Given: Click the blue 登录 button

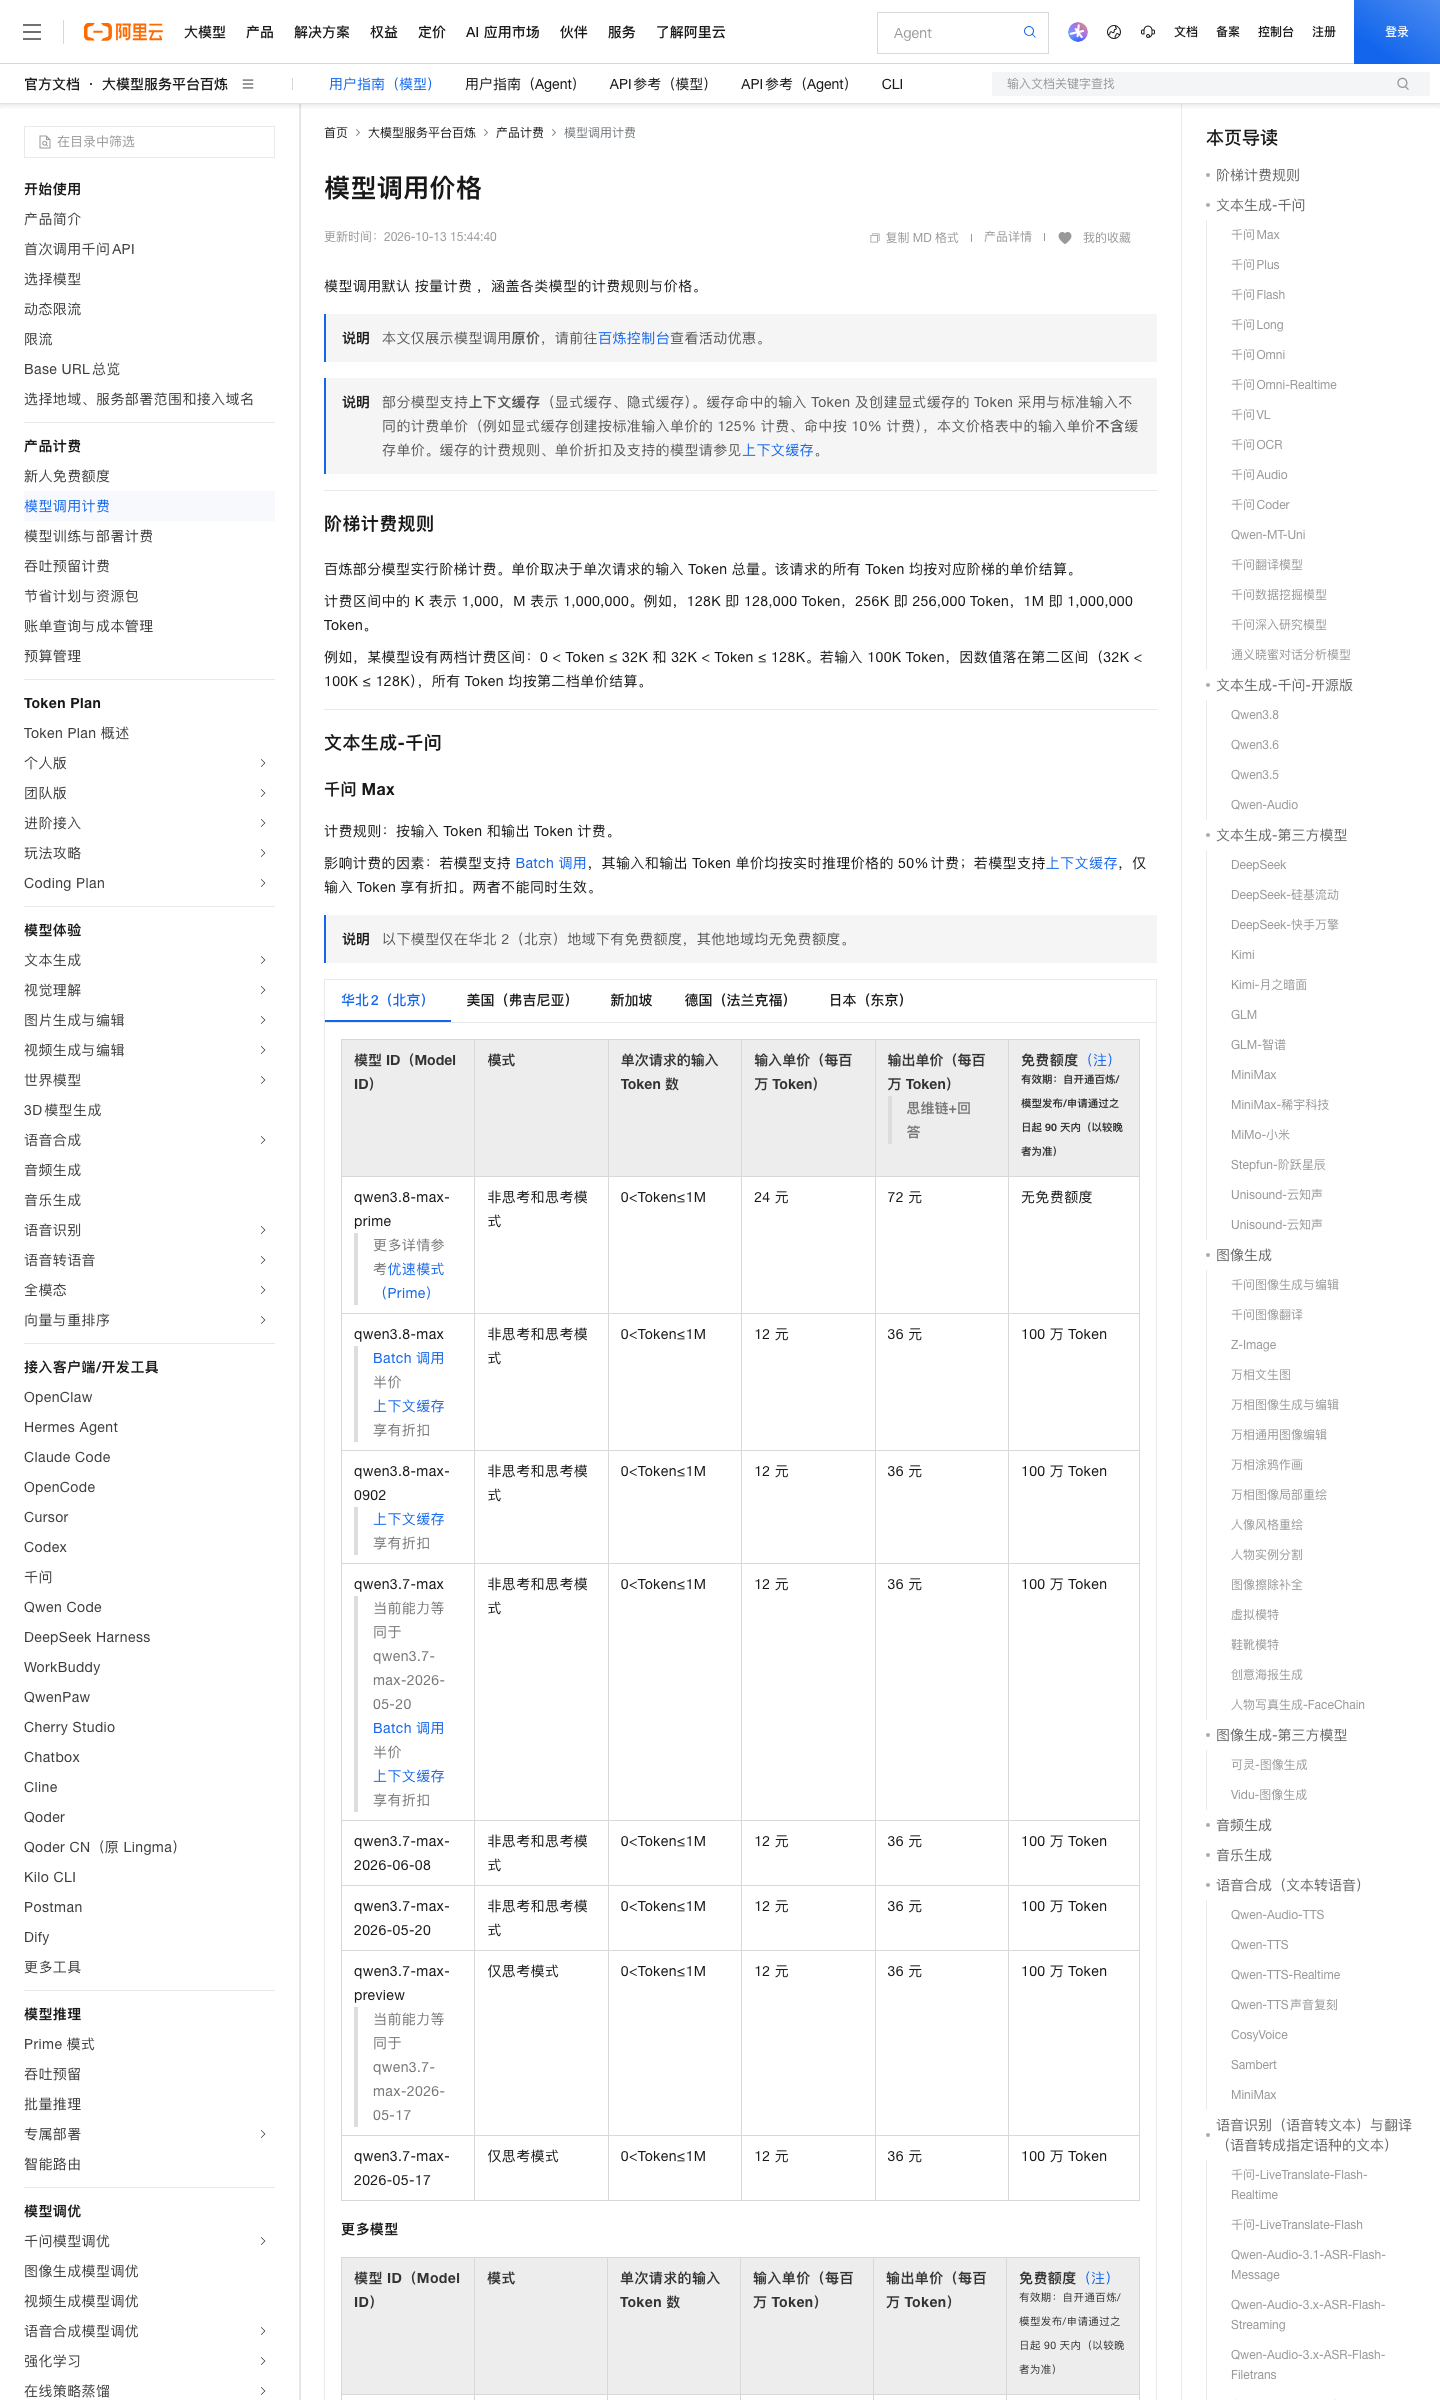Looking at the screenshot, I should coord(1397,32).
